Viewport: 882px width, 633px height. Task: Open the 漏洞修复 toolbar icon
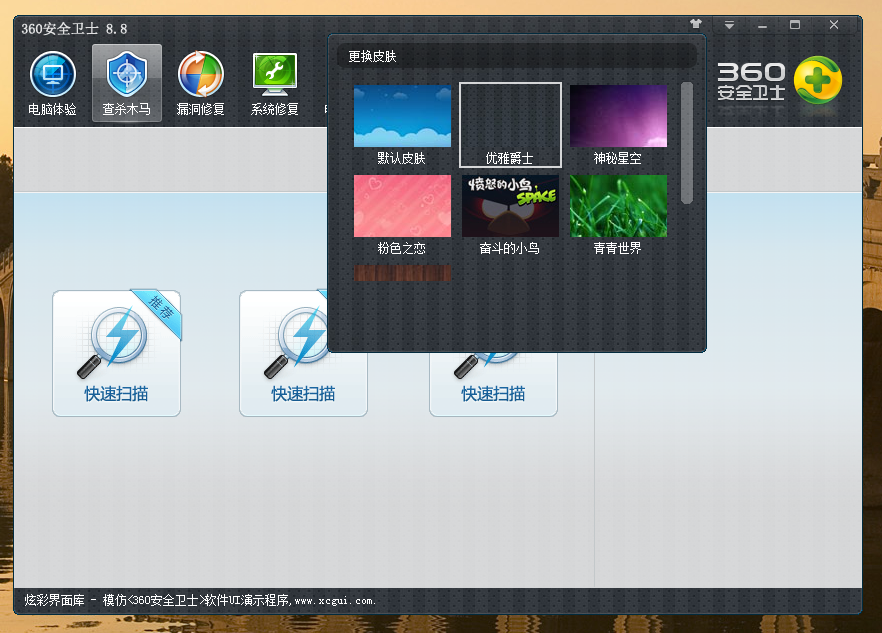coord(201,83)
